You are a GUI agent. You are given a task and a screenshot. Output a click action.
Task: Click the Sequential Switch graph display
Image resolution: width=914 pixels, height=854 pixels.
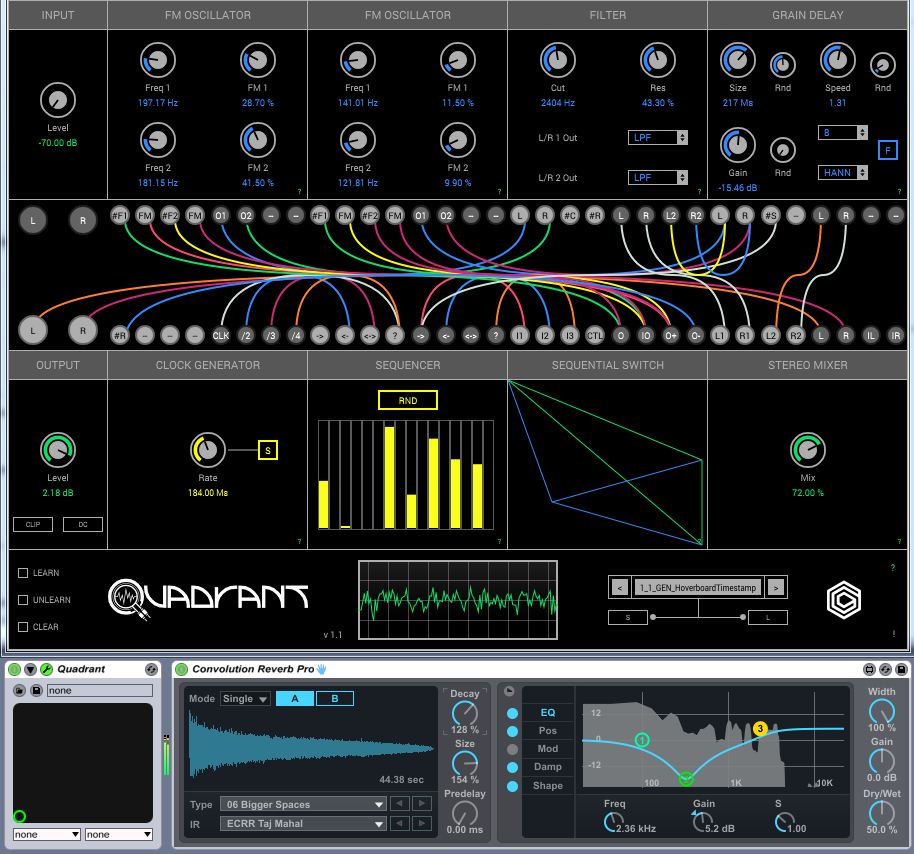[606, 463]
